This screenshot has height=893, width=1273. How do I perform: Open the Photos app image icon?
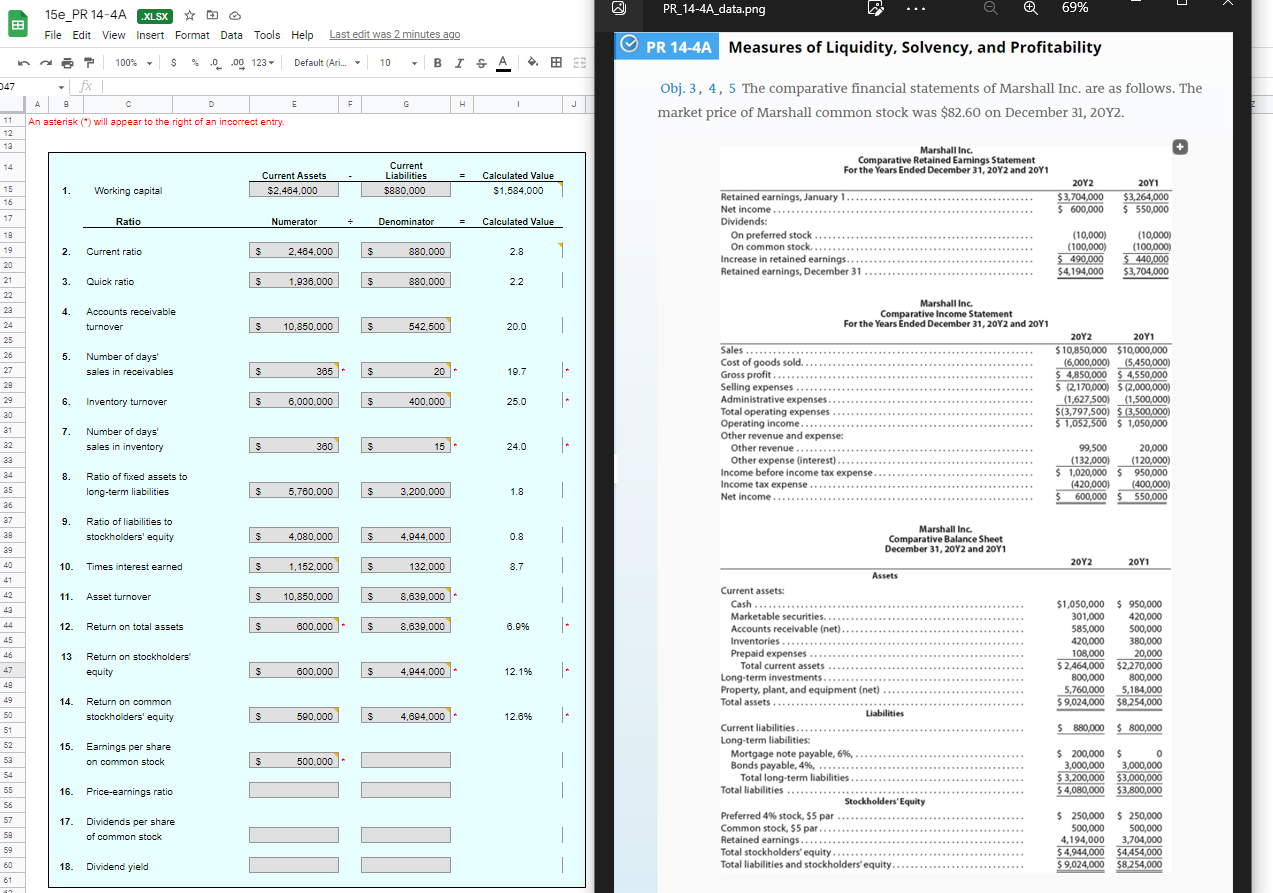[619, 8]
